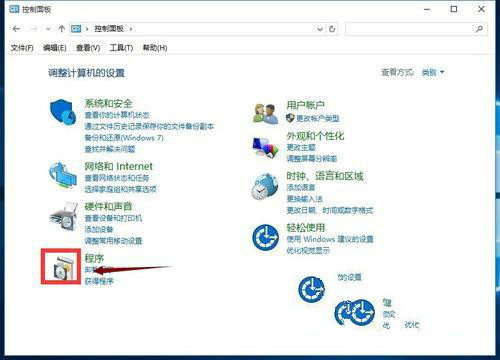Click the title bar Control Panel icon

(x=14, y=9)
